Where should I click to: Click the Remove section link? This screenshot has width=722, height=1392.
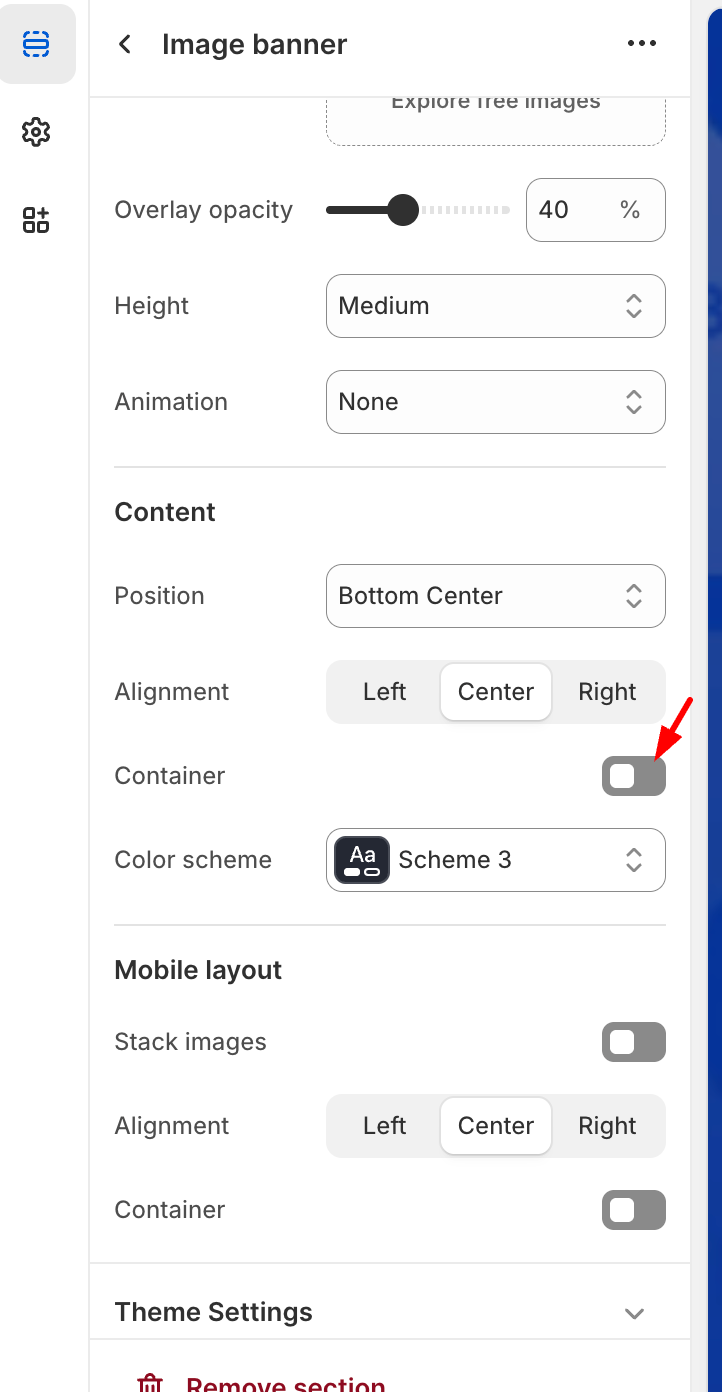click(285, 1383)
